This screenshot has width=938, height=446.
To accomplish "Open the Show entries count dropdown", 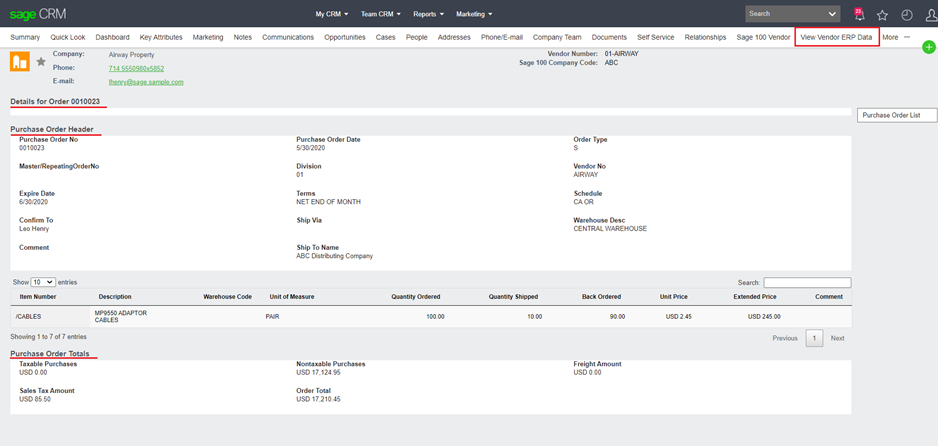I will click(x=43, y=282).
